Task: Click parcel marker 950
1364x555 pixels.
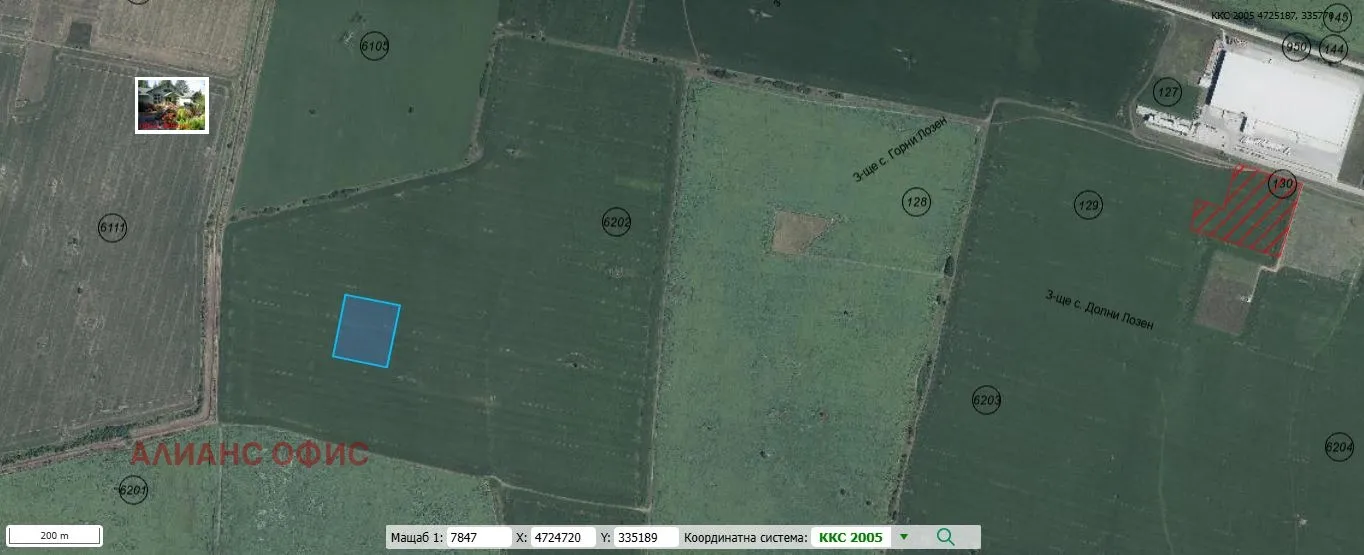Action: [1296, 46]
